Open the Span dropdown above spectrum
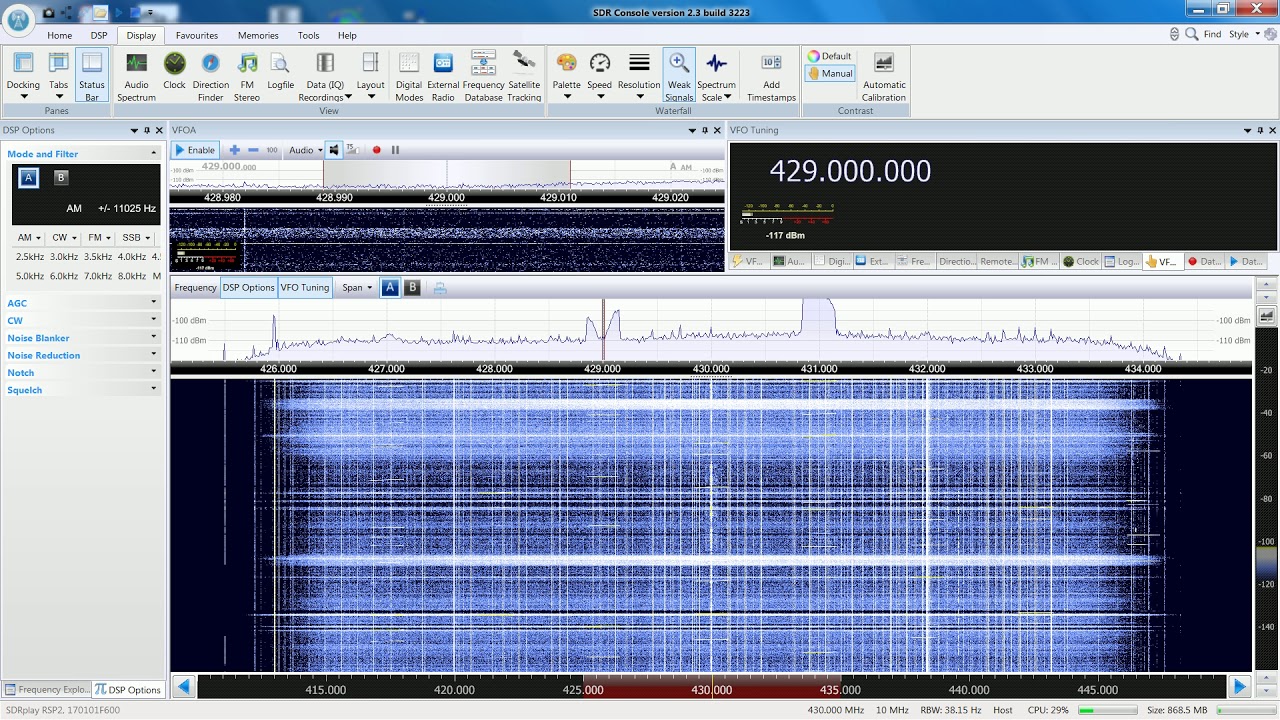Image resolution: width=1280 pixels, height=720 pixels. pyautogui.click(x=357, y=287)
